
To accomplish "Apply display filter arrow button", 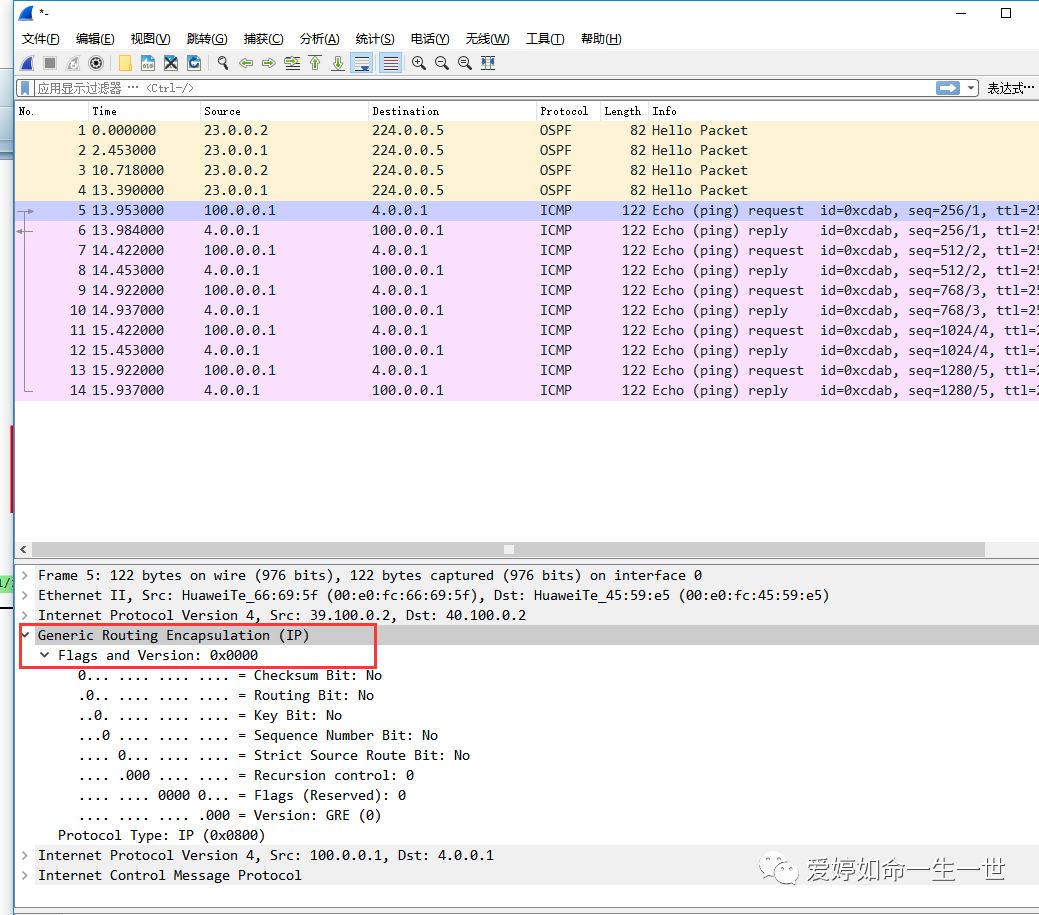I will pos(948,88).
